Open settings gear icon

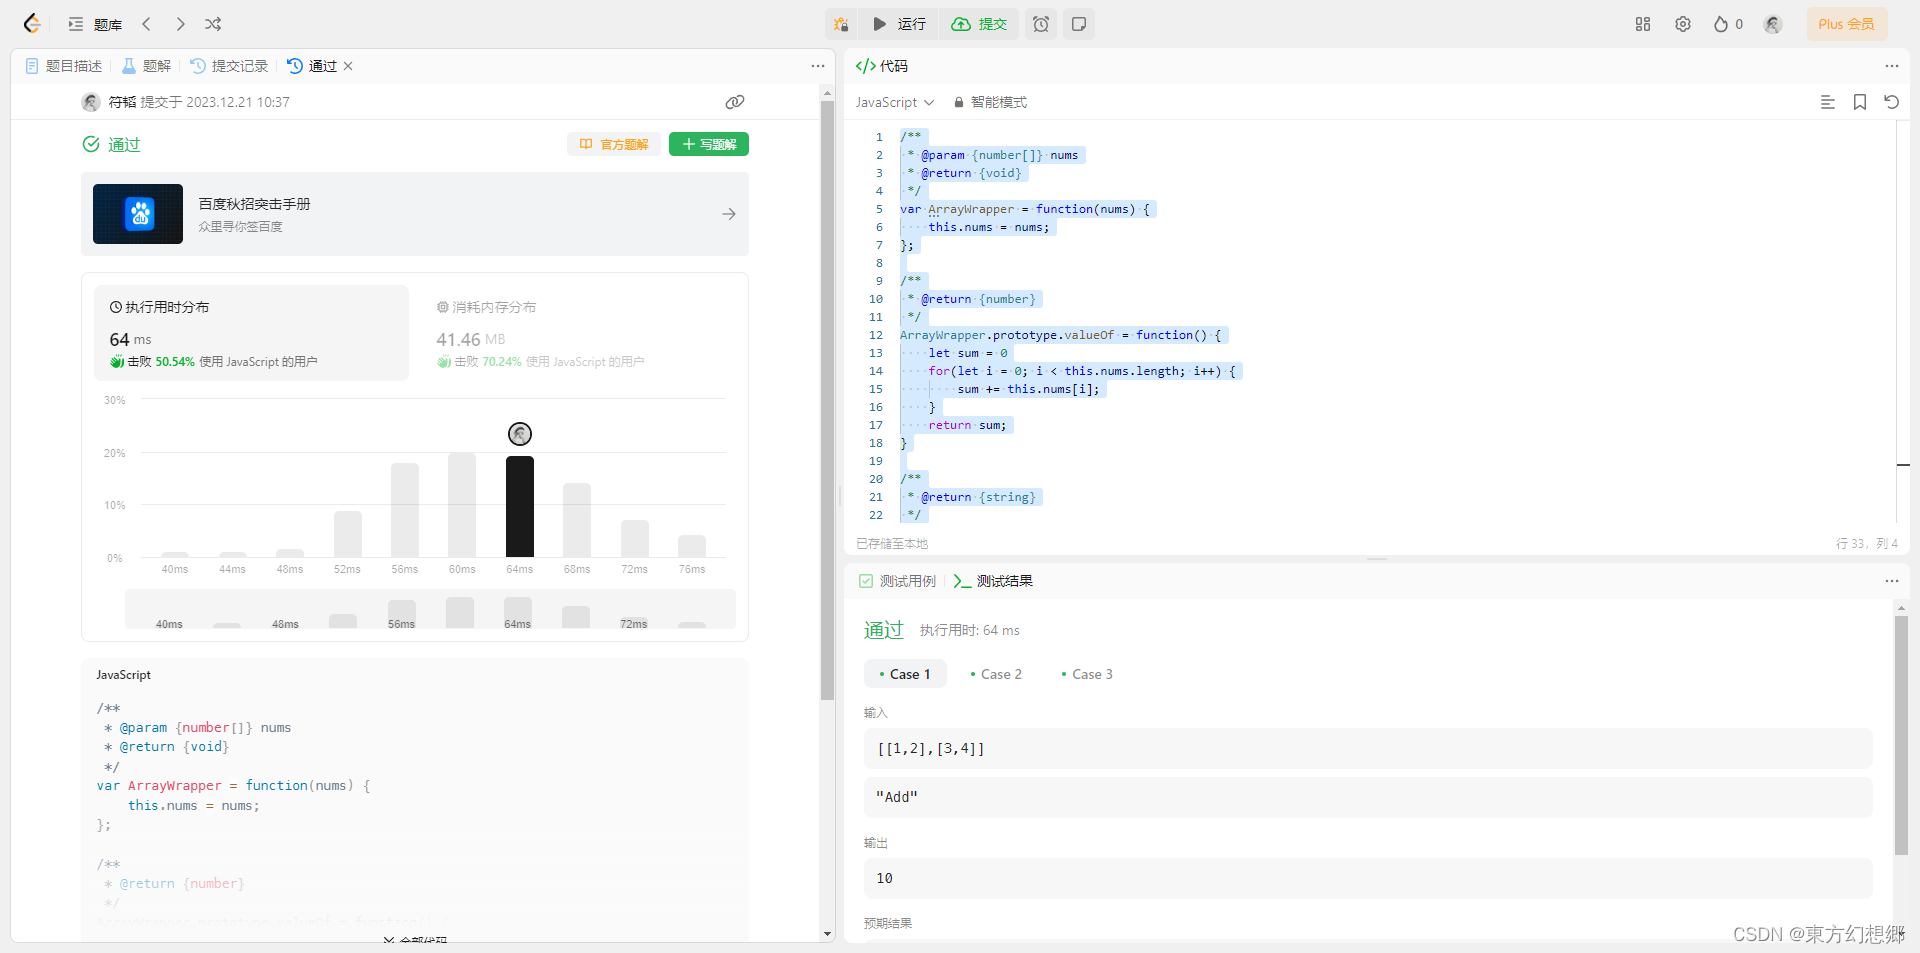1683,24
